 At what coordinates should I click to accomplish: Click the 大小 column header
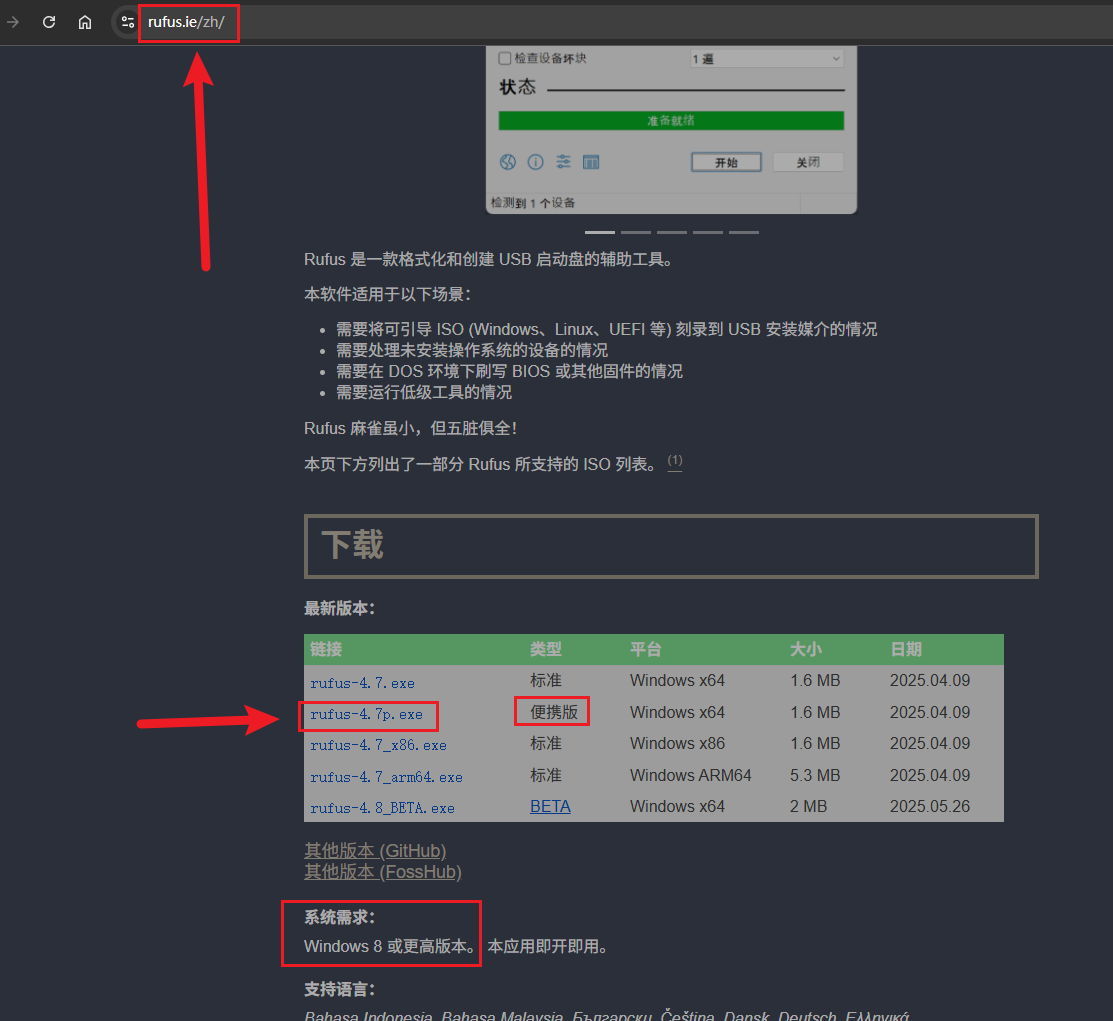click(806, 649)
